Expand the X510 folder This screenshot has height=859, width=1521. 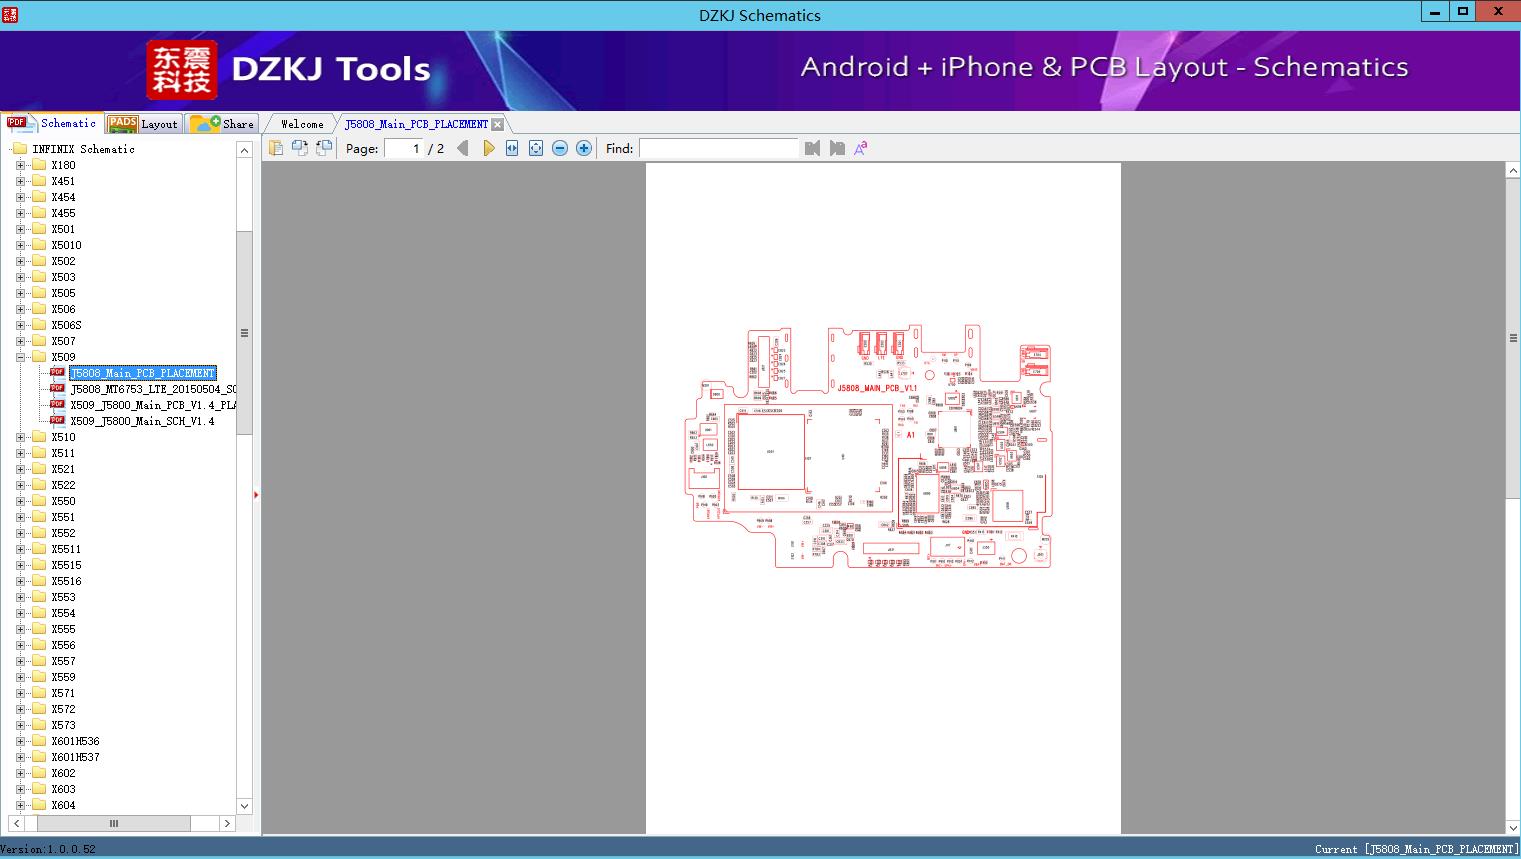pos(20,437)
